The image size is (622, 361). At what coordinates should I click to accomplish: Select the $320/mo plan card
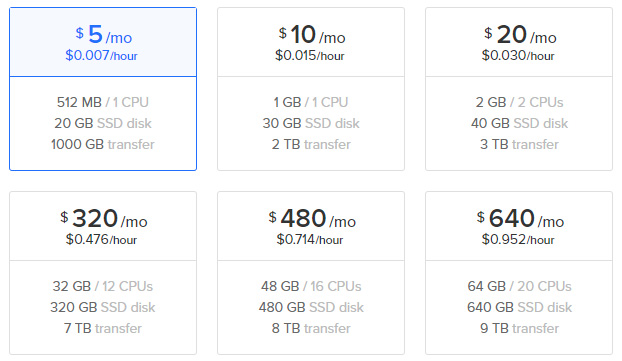coord(103,273)
